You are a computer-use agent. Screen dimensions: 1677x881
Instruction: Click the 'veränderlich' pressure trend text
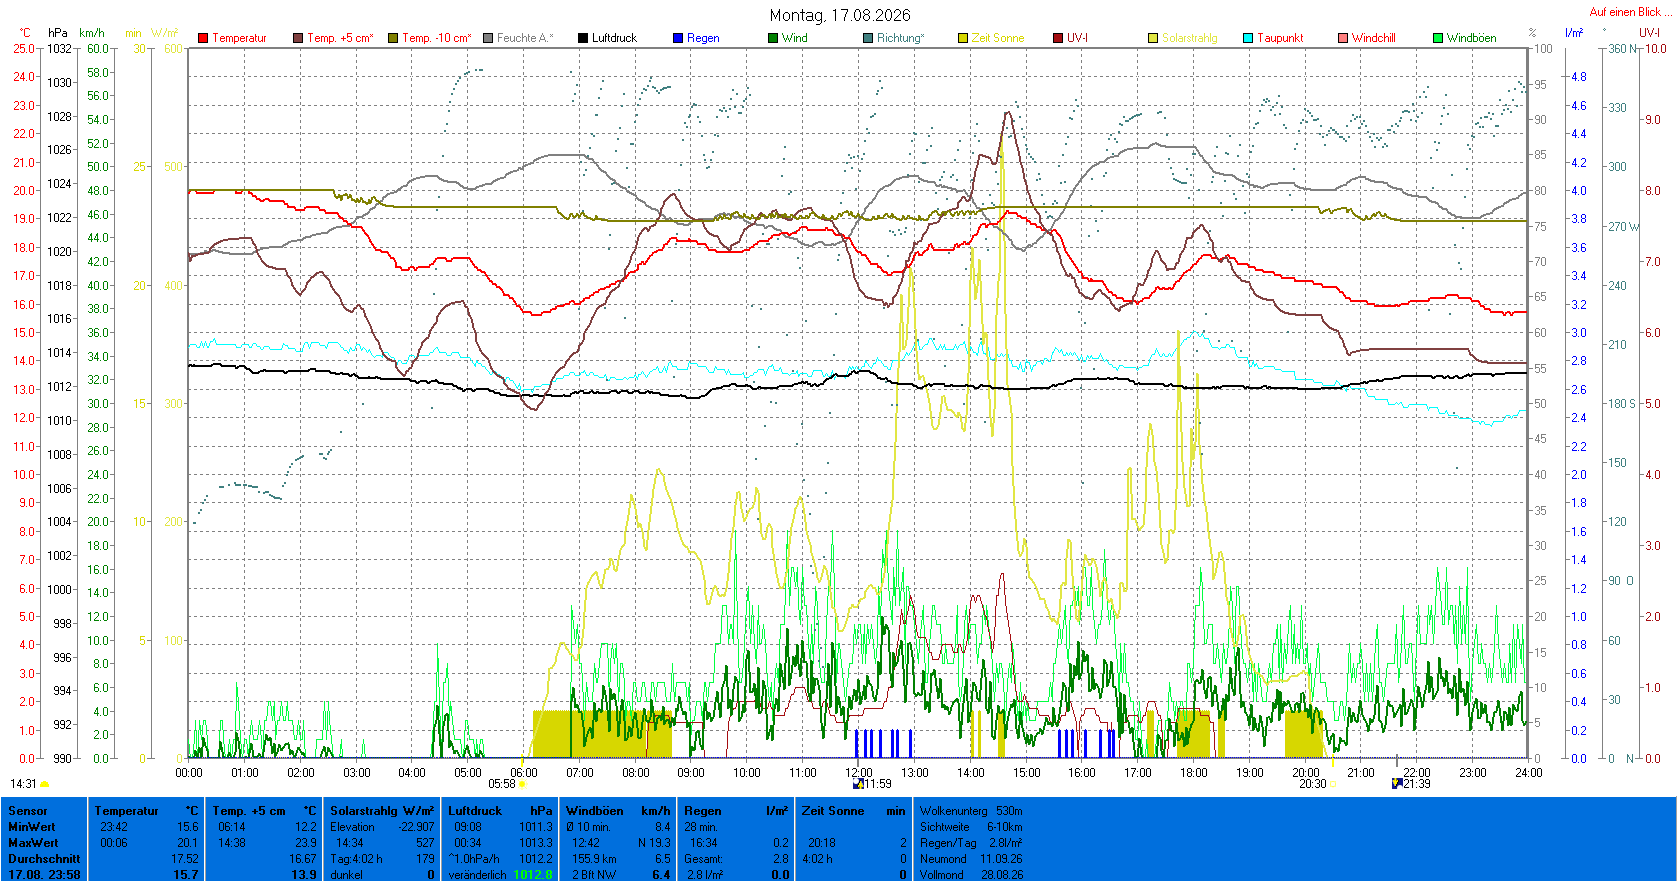coord(477,875)
